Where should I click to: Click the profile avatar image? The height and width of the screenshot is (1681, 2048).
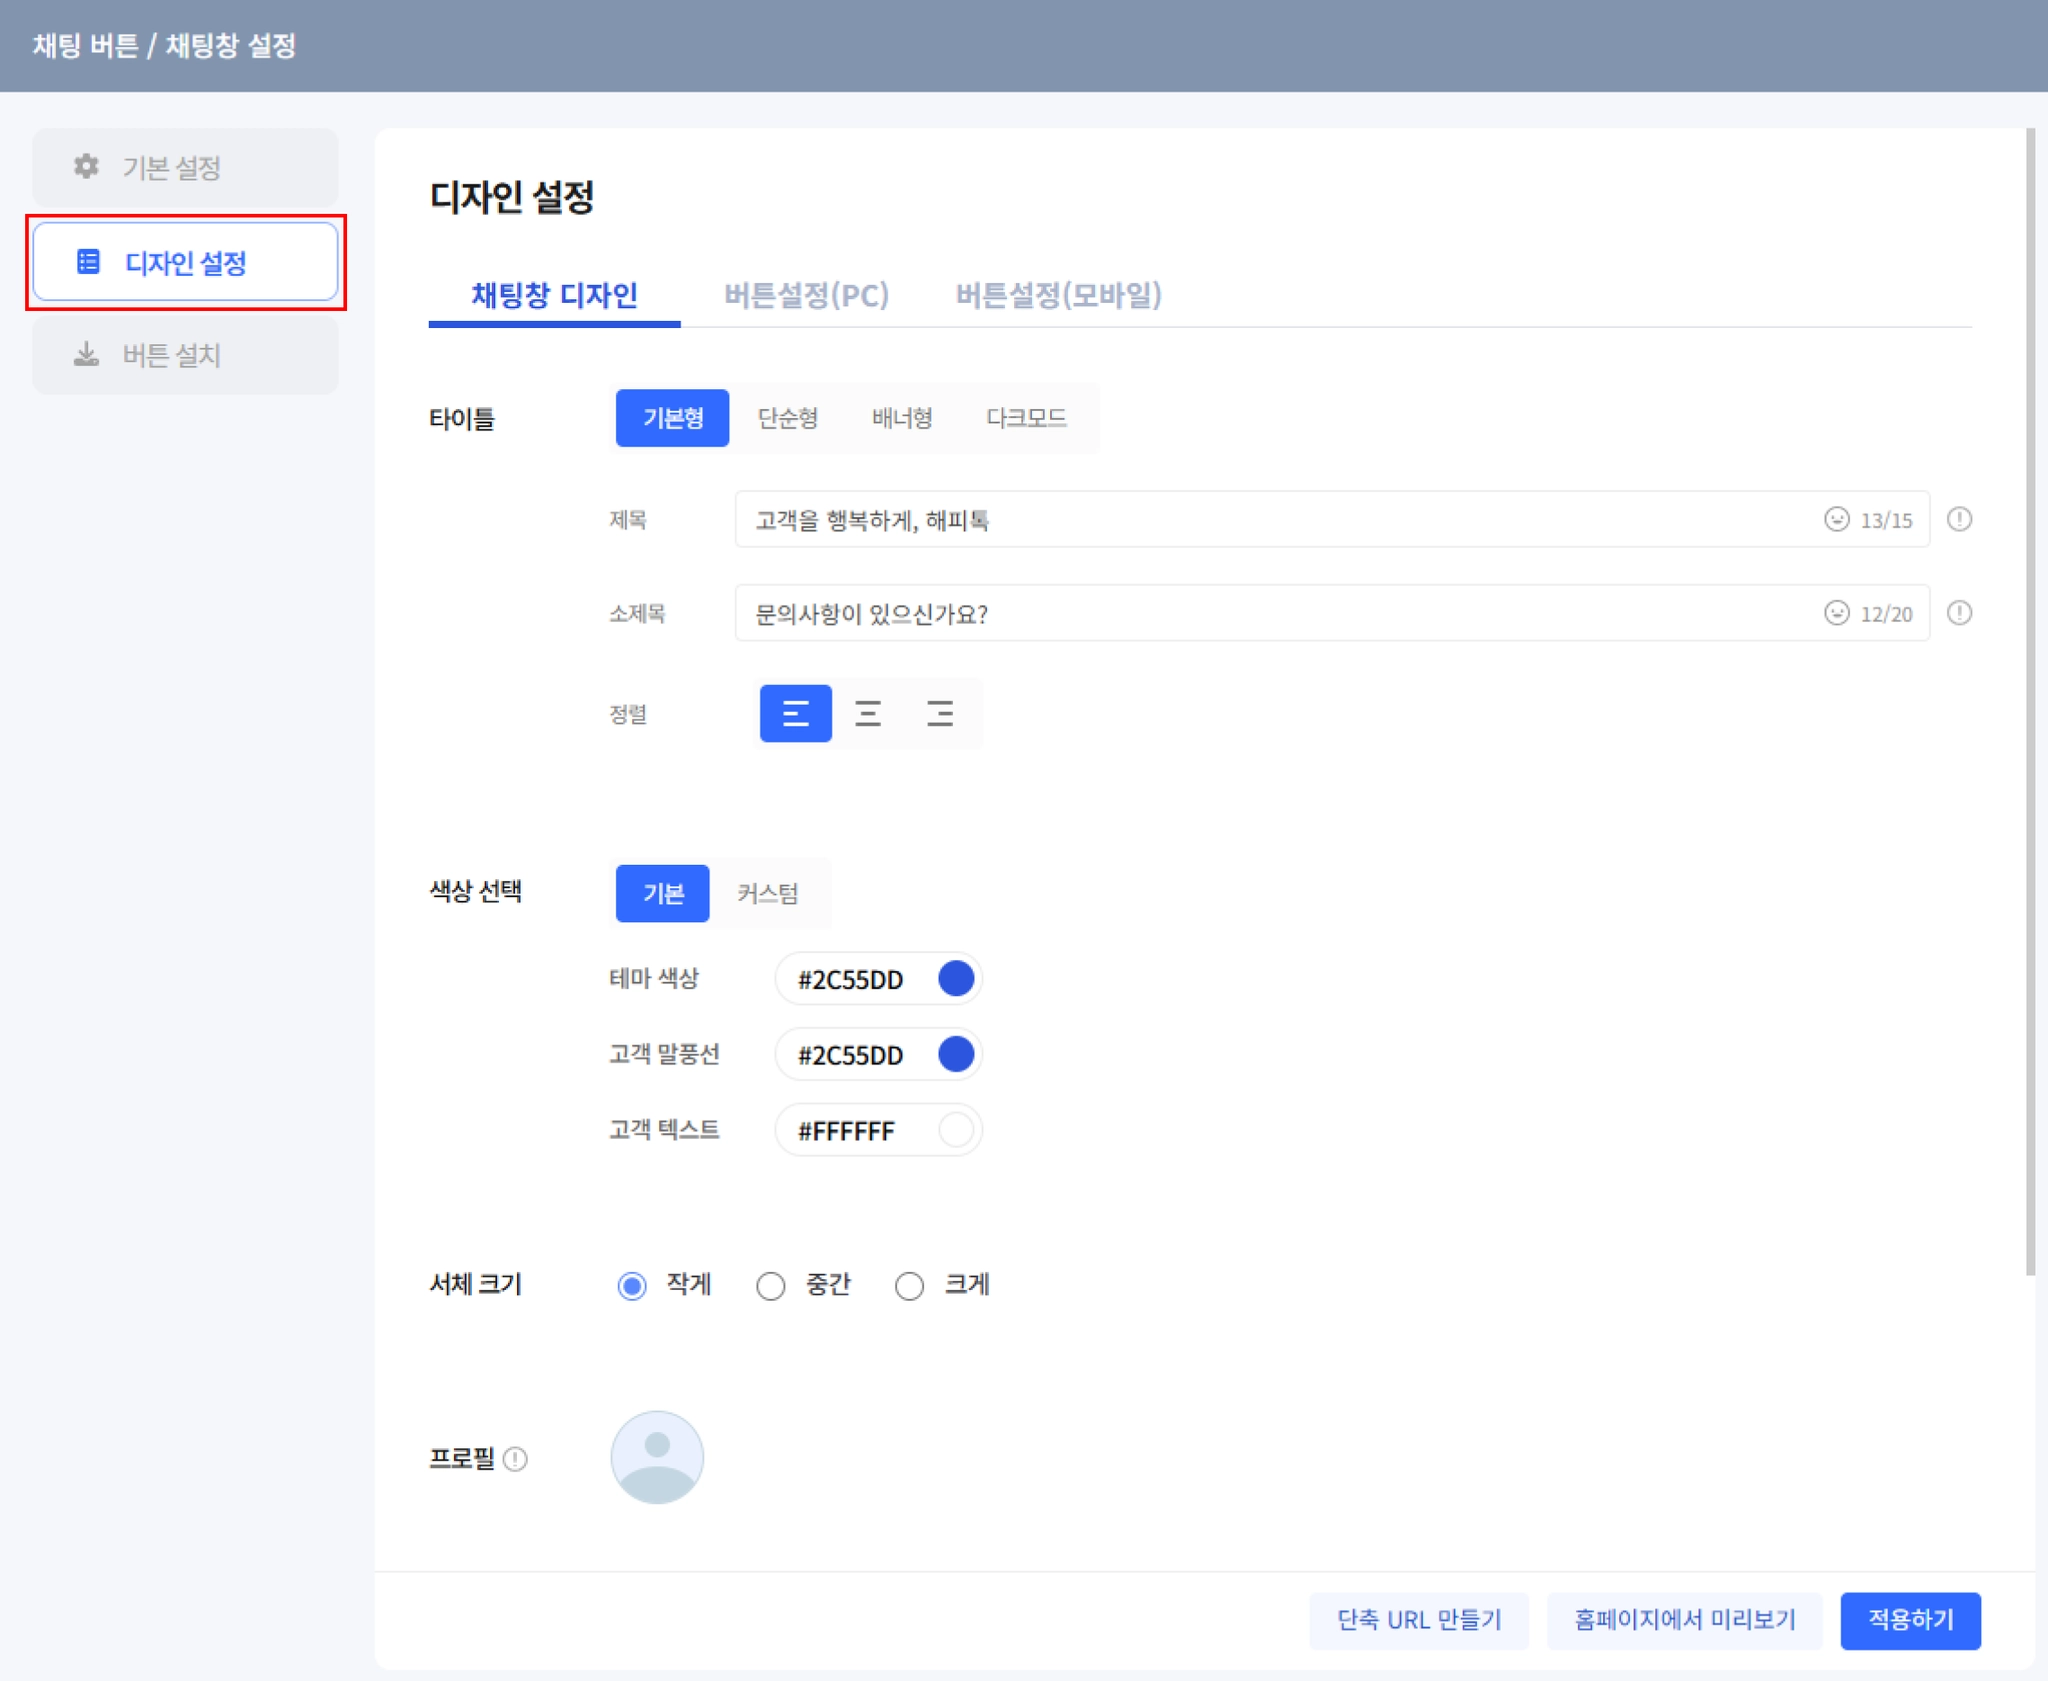[x=657, y=1457]
